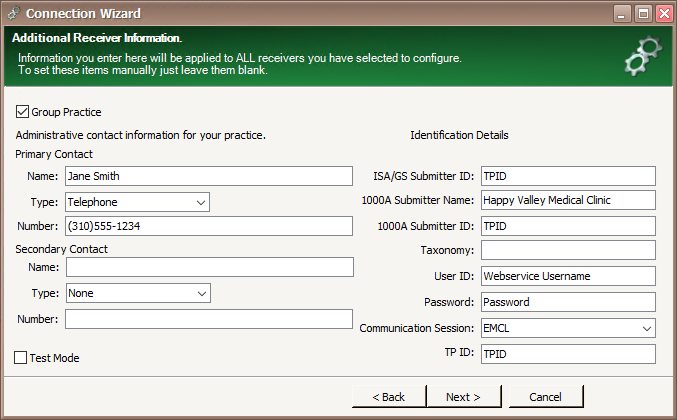
Task: Click the 'Secondary Contact' label
Action: tap(61, 249)
